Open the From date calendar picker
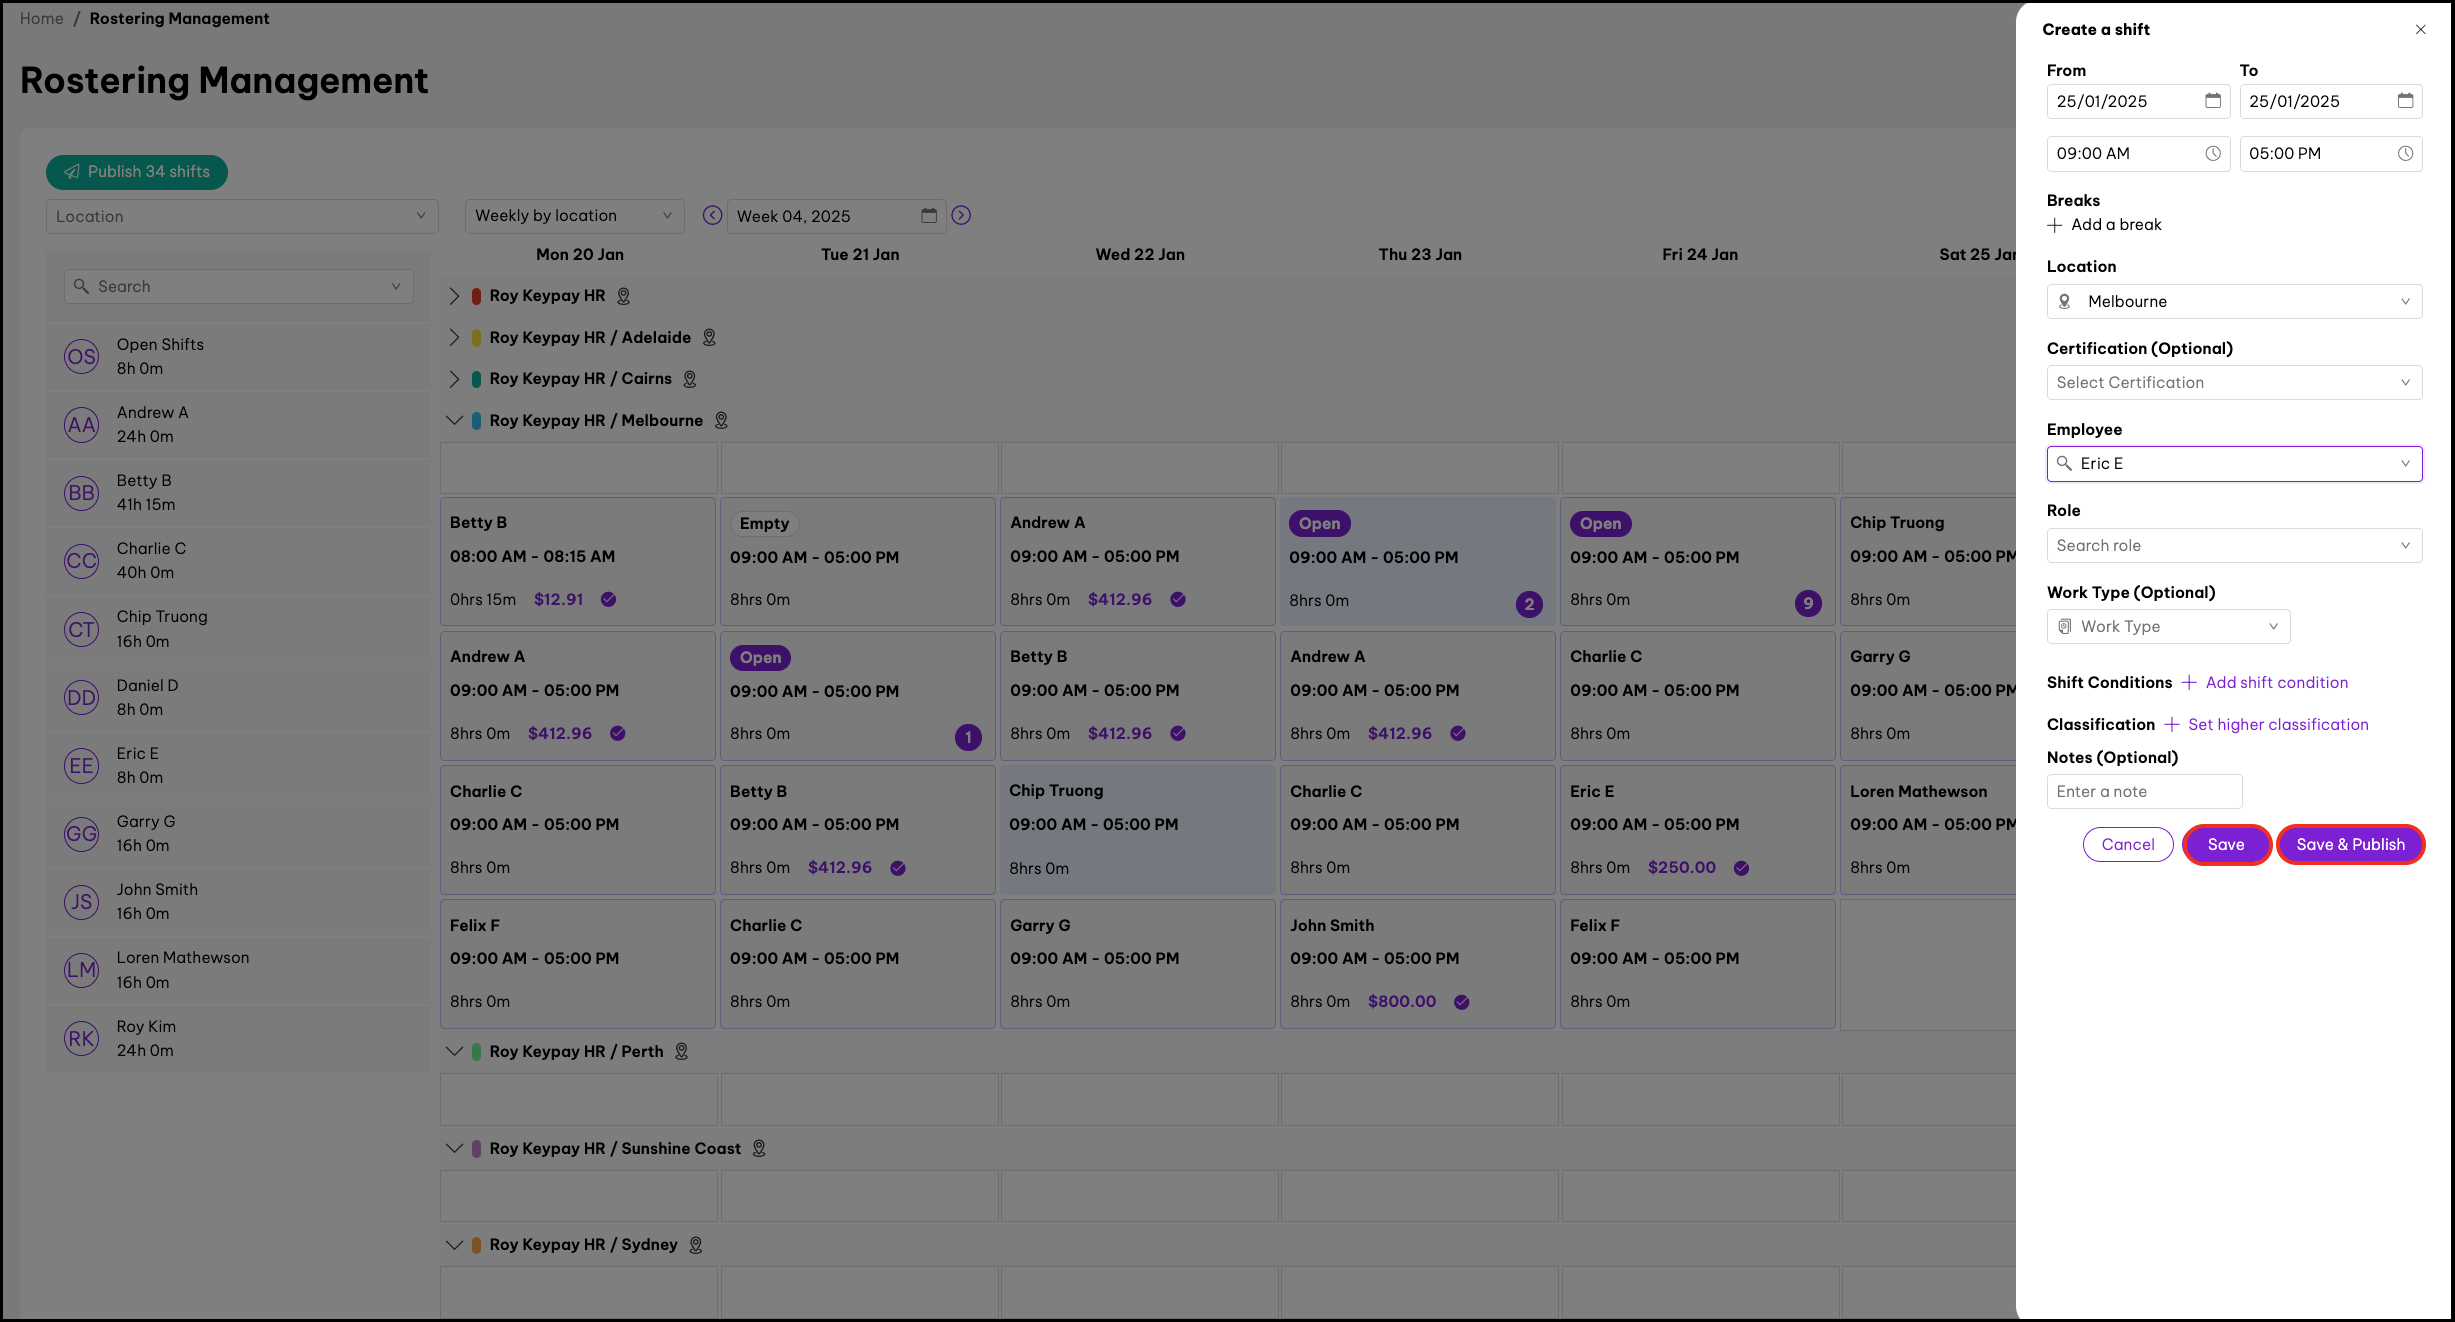2455x1322 pixels. pos(2212,101)
